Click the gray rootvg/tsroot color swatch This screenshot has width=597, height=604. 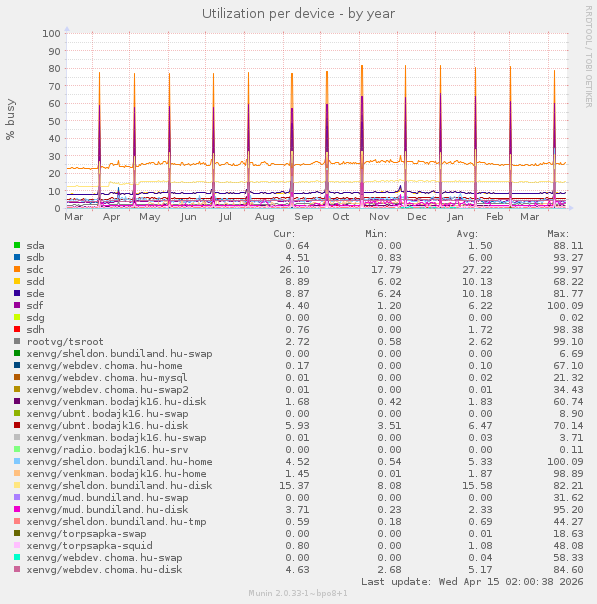17,341
